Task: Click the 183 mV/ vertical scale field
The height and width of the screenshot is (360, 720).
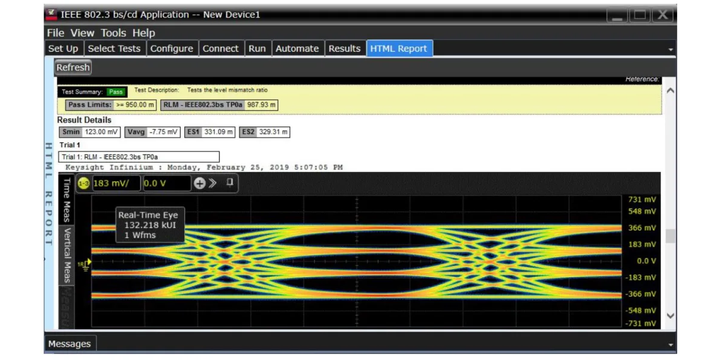Action: (116, 184)
